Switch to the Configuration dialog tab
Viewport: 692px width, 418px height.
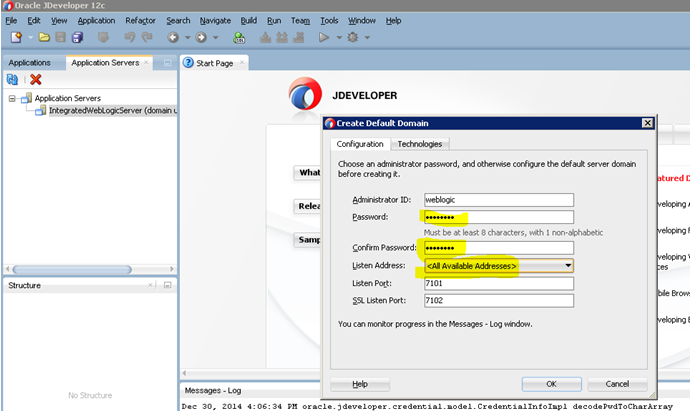pos(360,144)
